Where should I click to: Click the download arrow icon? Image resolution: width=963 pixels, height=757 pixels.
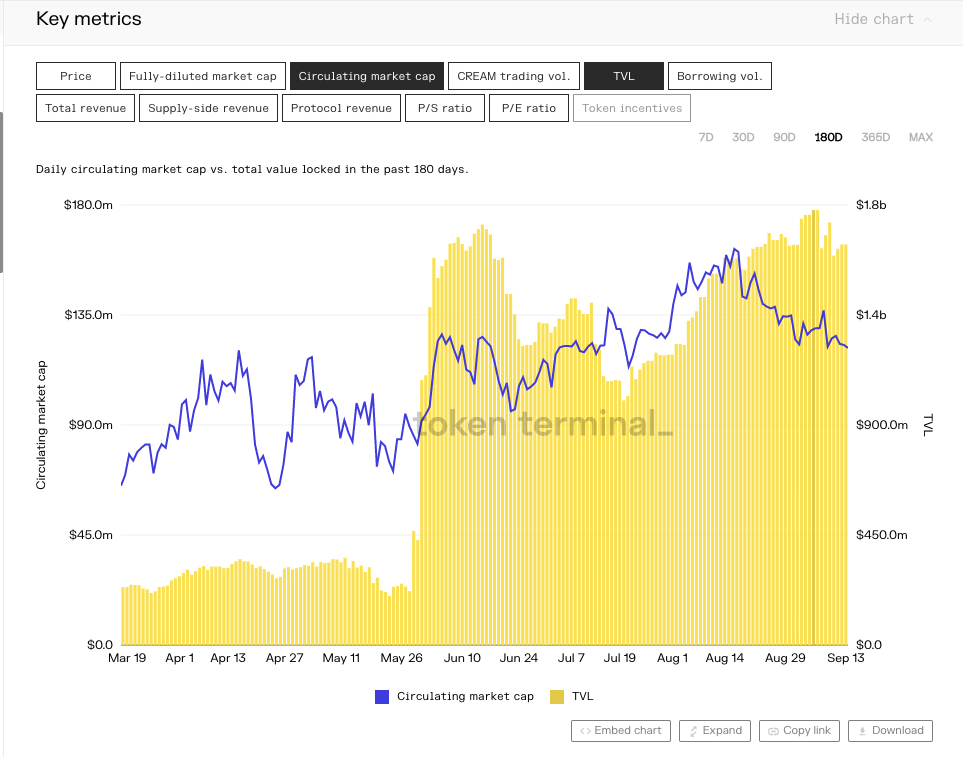pyautogui.click(x=862, y=731)
